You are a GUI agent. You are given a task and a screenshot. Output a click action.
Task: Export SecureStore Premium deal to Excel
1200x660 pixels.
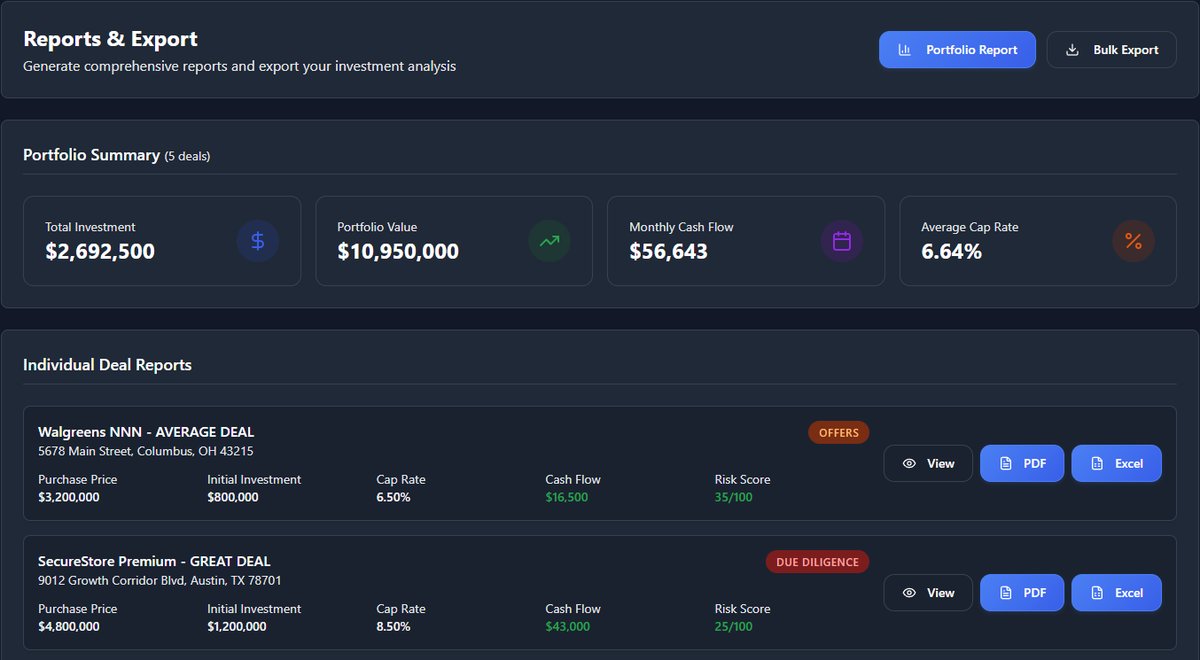pos(1116,592)
